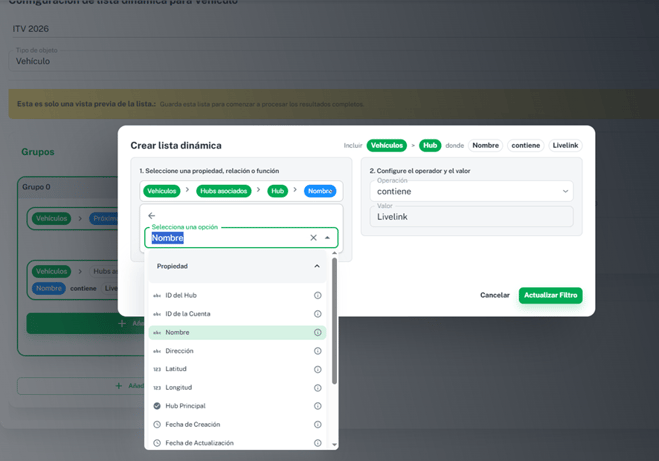Click info icon next to Fecha de Creación
659x461 pixels.
pyautogui.click(x=318, y=425)
